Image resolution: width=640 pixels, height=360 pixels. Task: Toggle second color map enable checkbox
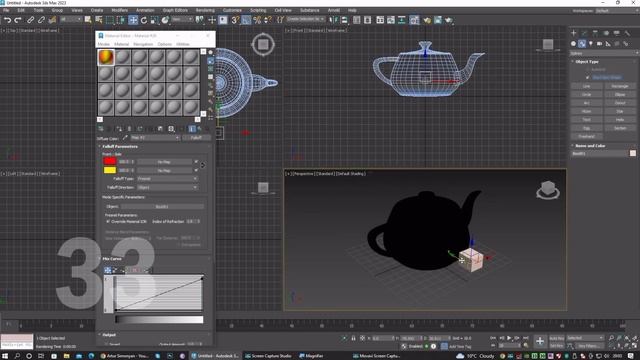point(196,170)
